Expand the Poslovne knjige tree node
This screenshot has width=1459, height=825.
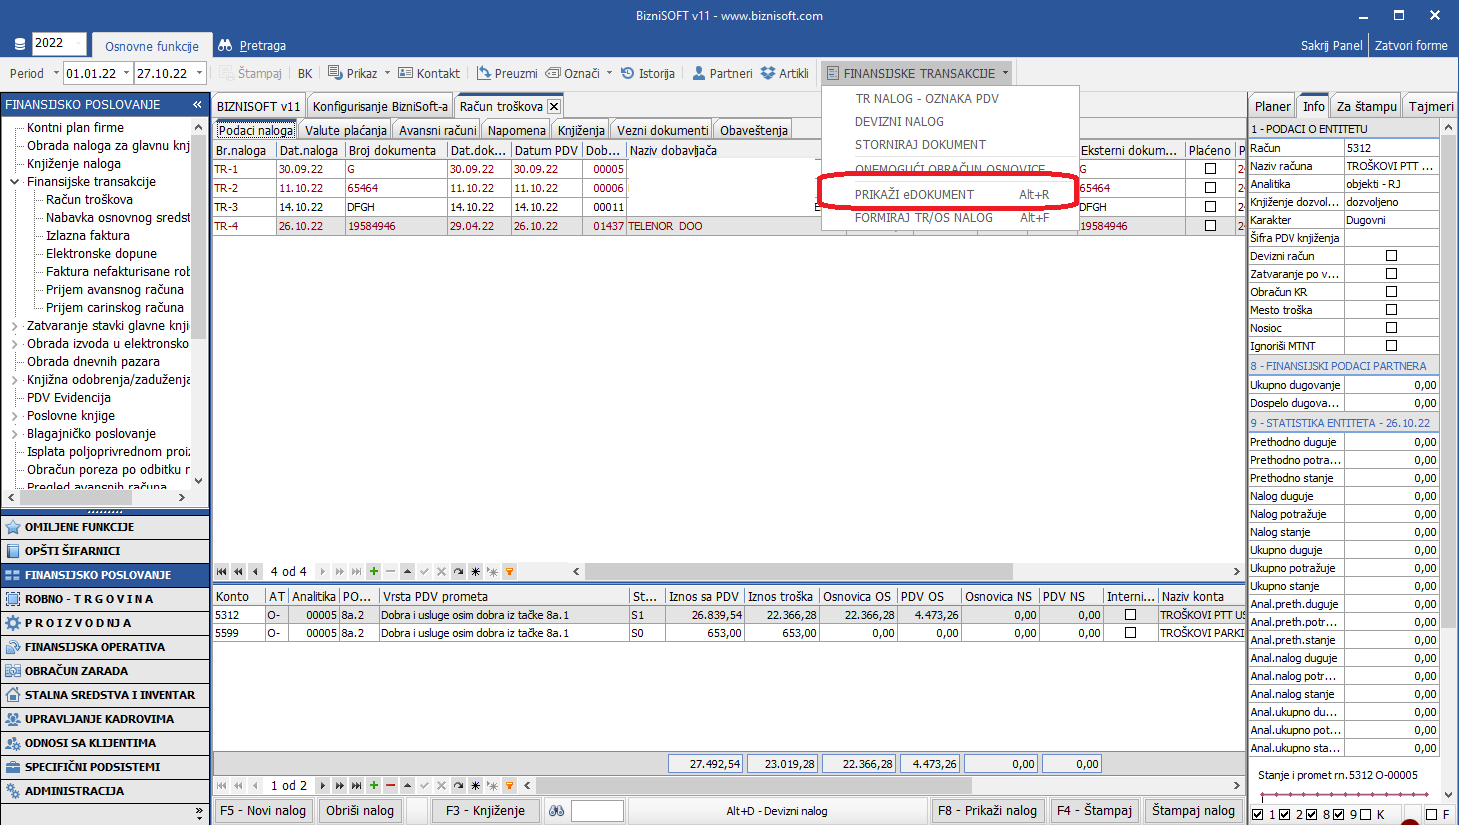14,416
